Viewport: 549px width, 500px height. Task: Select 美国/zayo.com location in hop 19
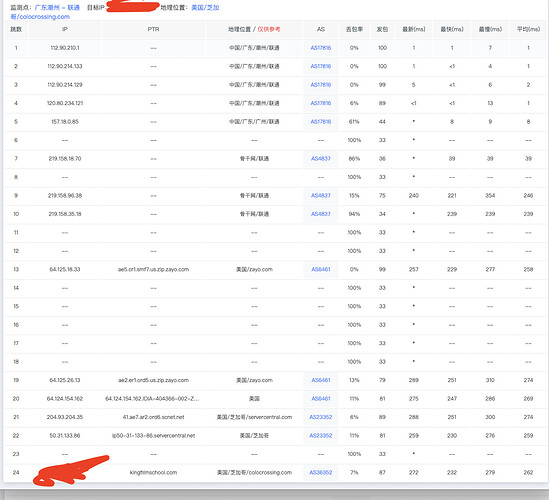point(254,380)
